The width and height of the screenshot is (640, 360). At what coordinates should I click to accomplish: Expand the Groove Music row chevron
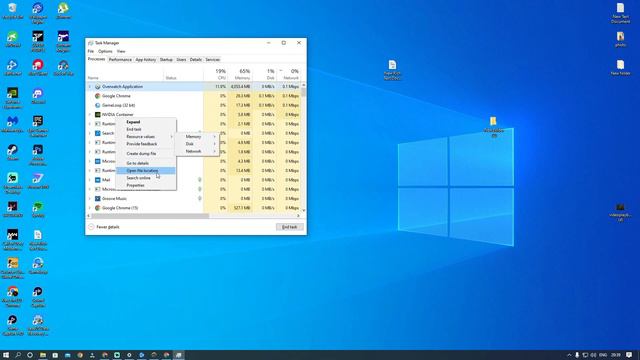tap(90, 199)
